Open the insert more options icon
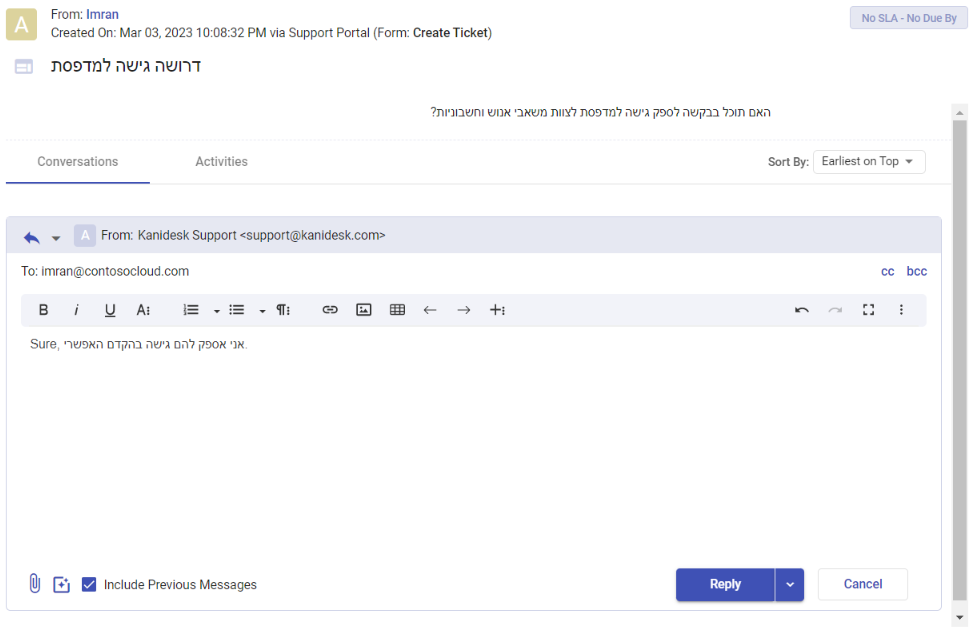 [x=498, y=310]
